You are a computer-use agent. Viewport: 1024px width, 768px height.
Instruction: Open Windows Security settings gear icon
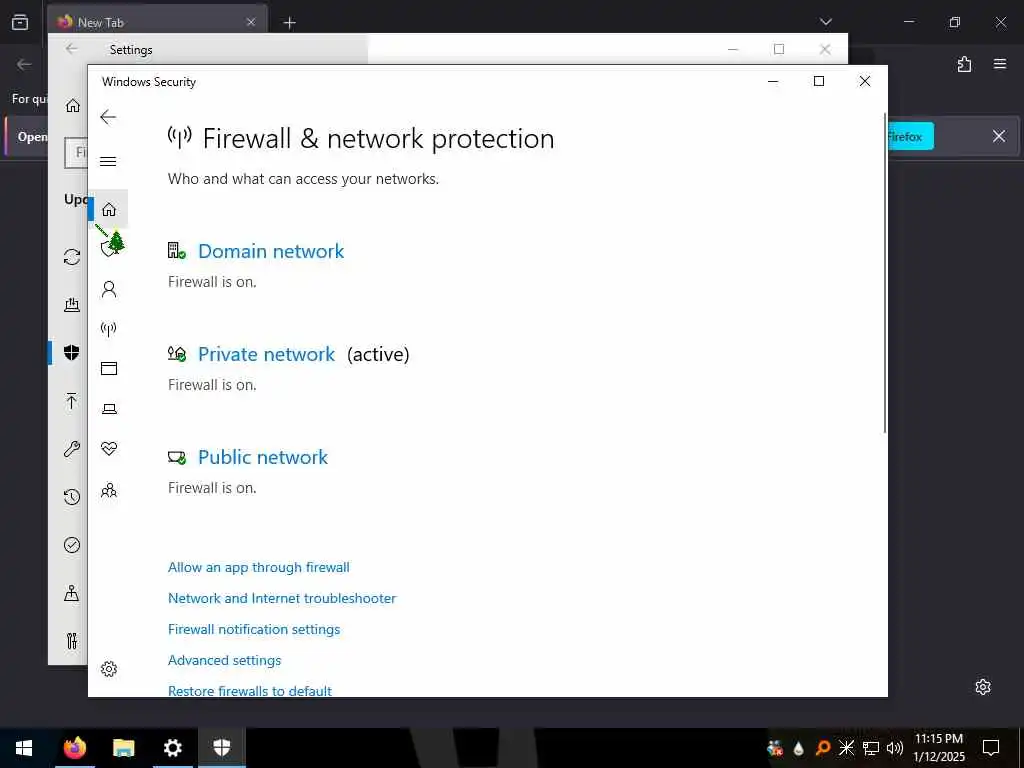tap(109, 669)
